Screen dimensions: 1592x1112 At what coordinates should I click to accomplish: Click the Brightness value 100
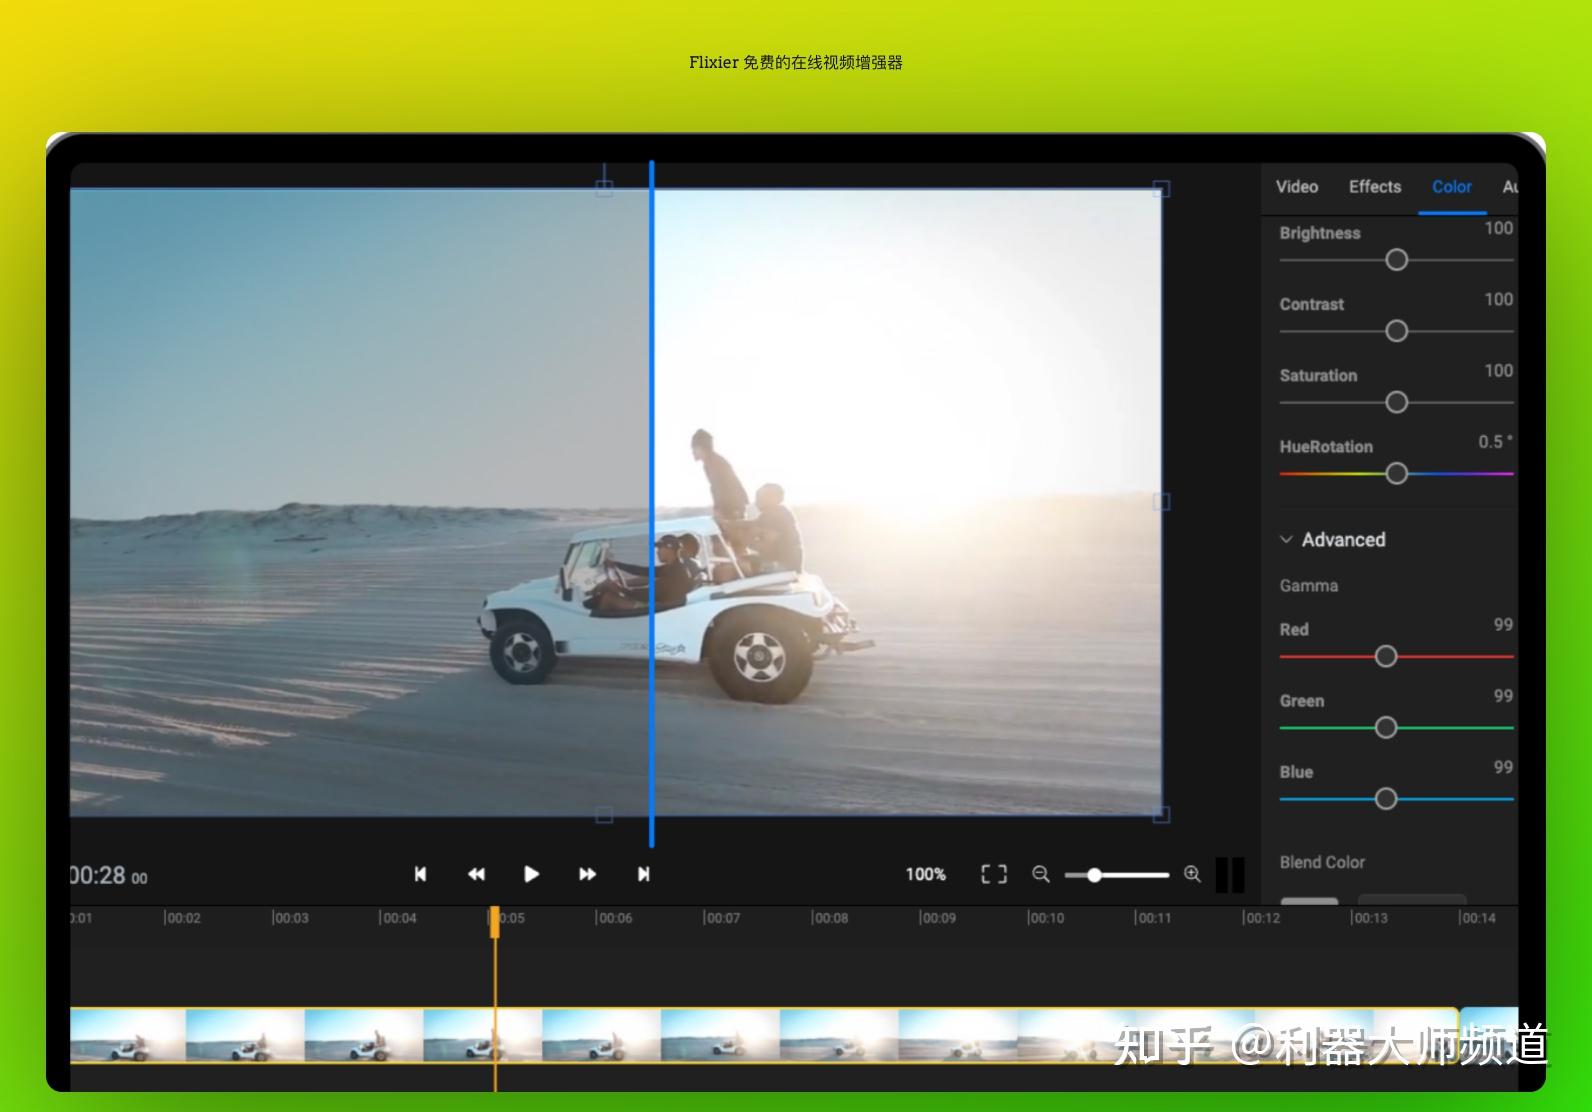tap(1498, 228)
